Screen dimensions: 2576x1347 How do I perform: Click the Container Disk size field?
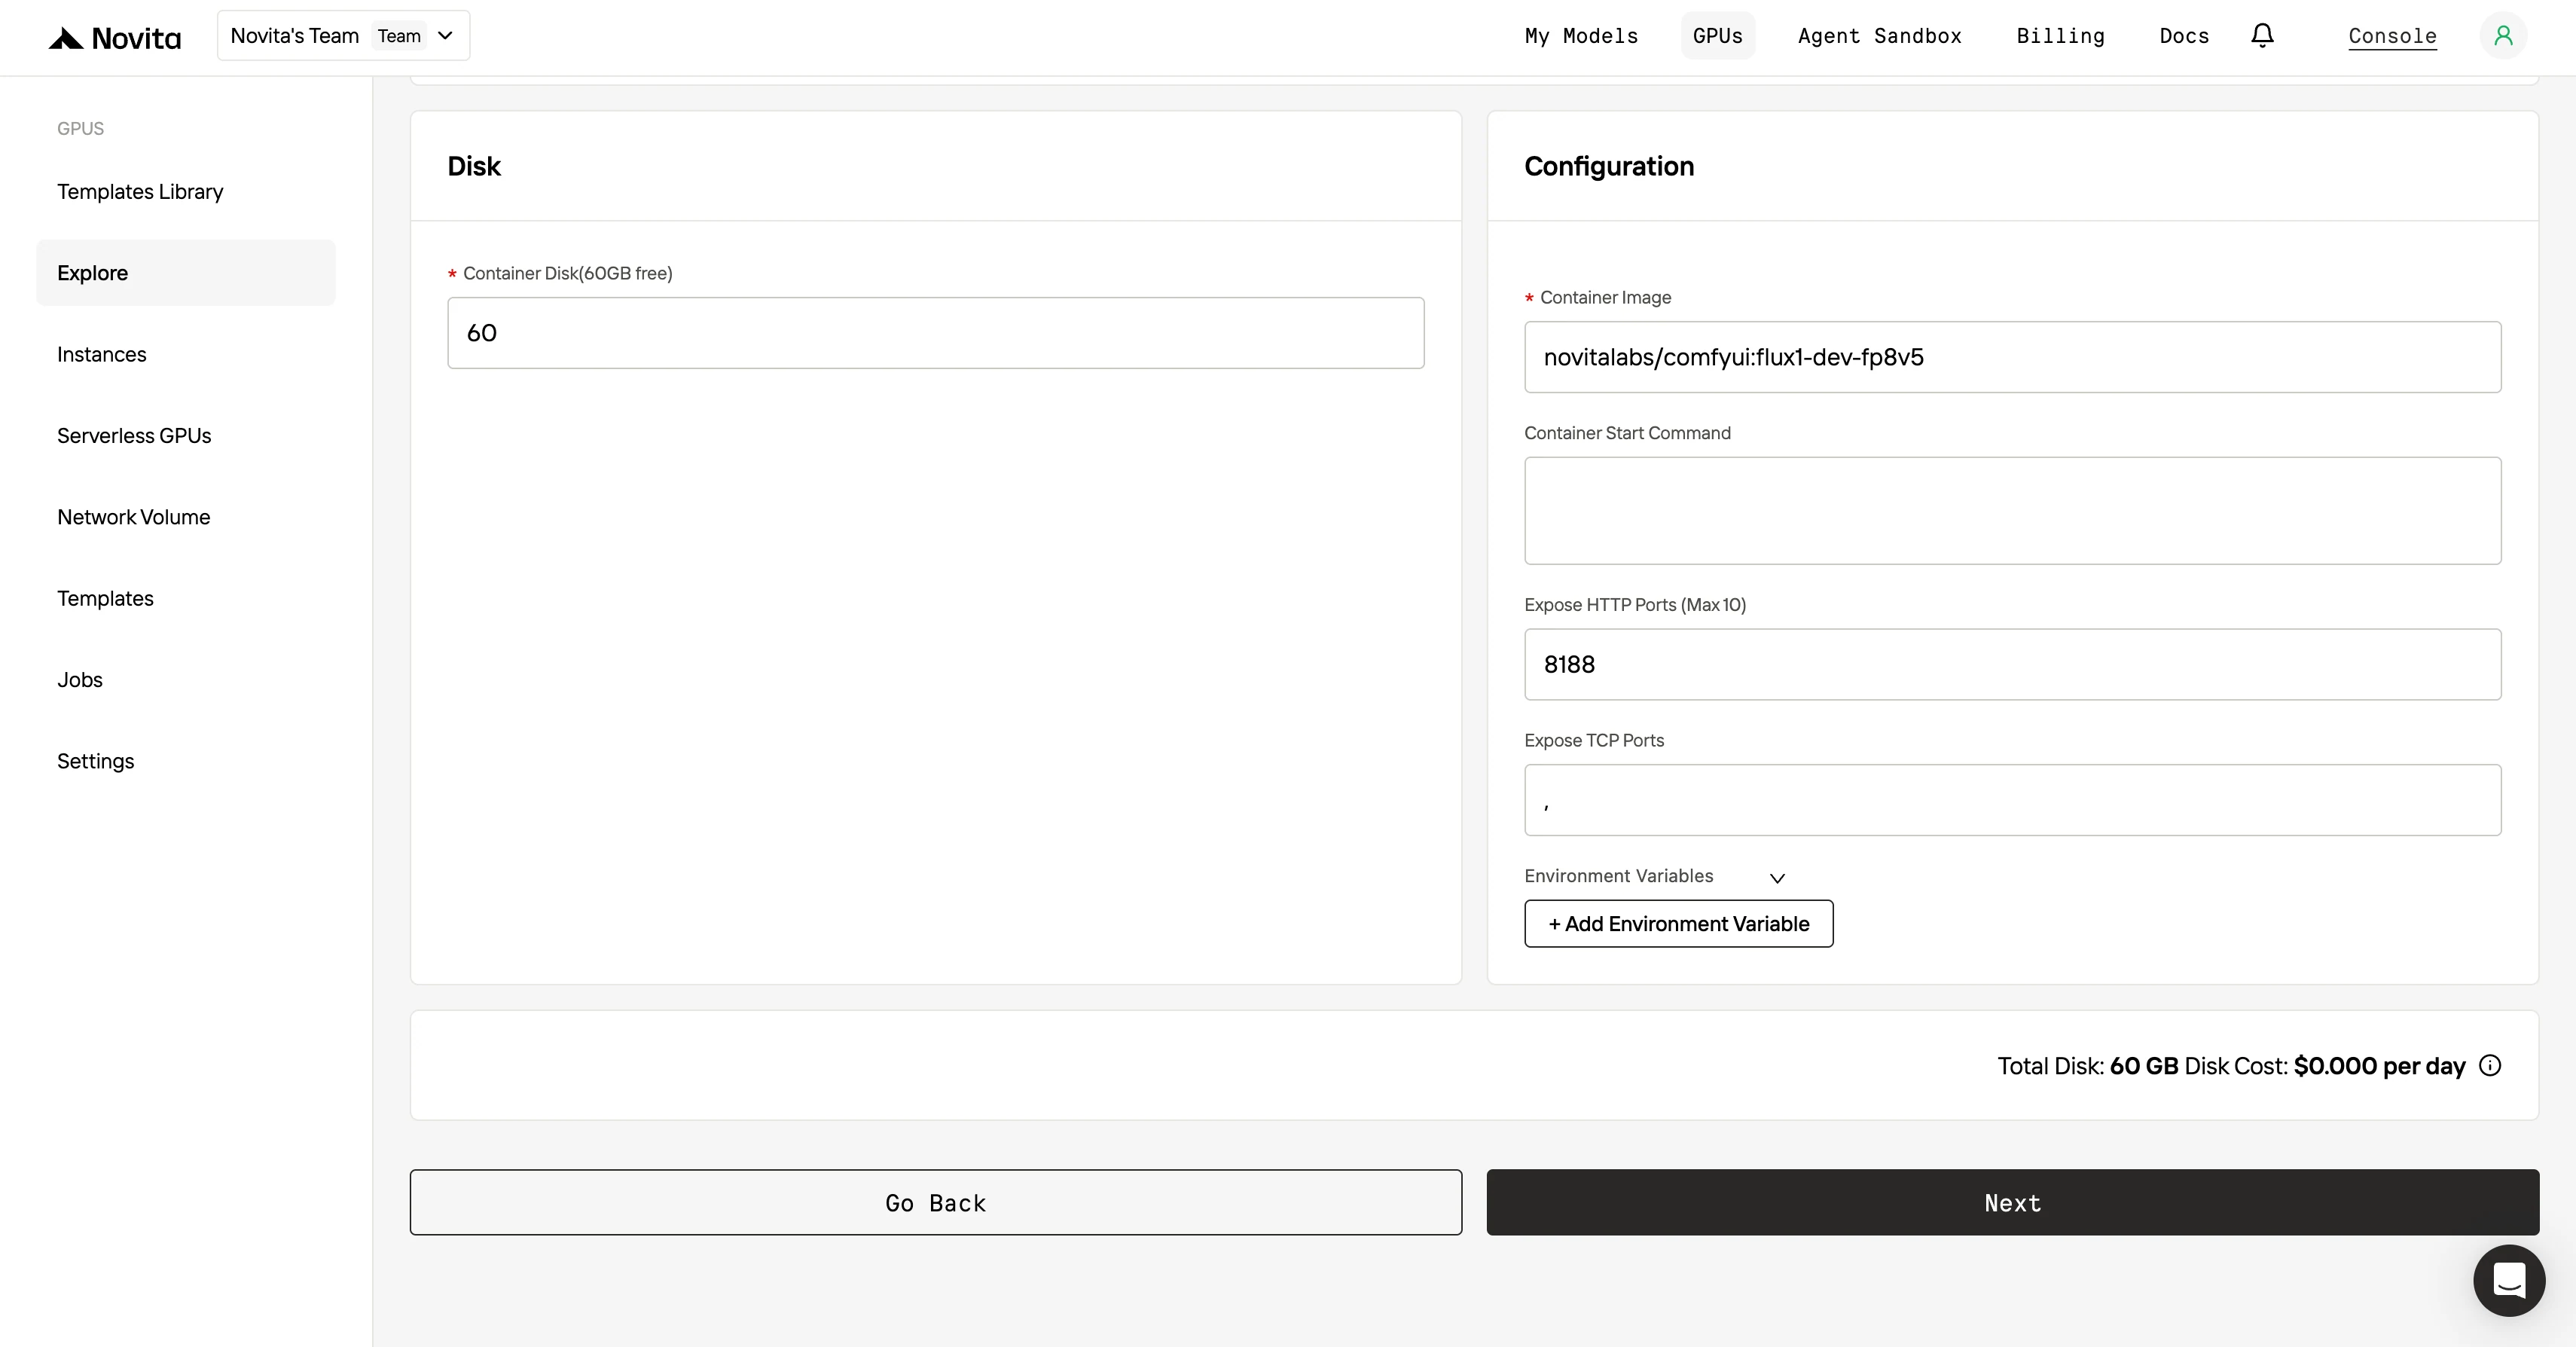(x=935, y=333)
